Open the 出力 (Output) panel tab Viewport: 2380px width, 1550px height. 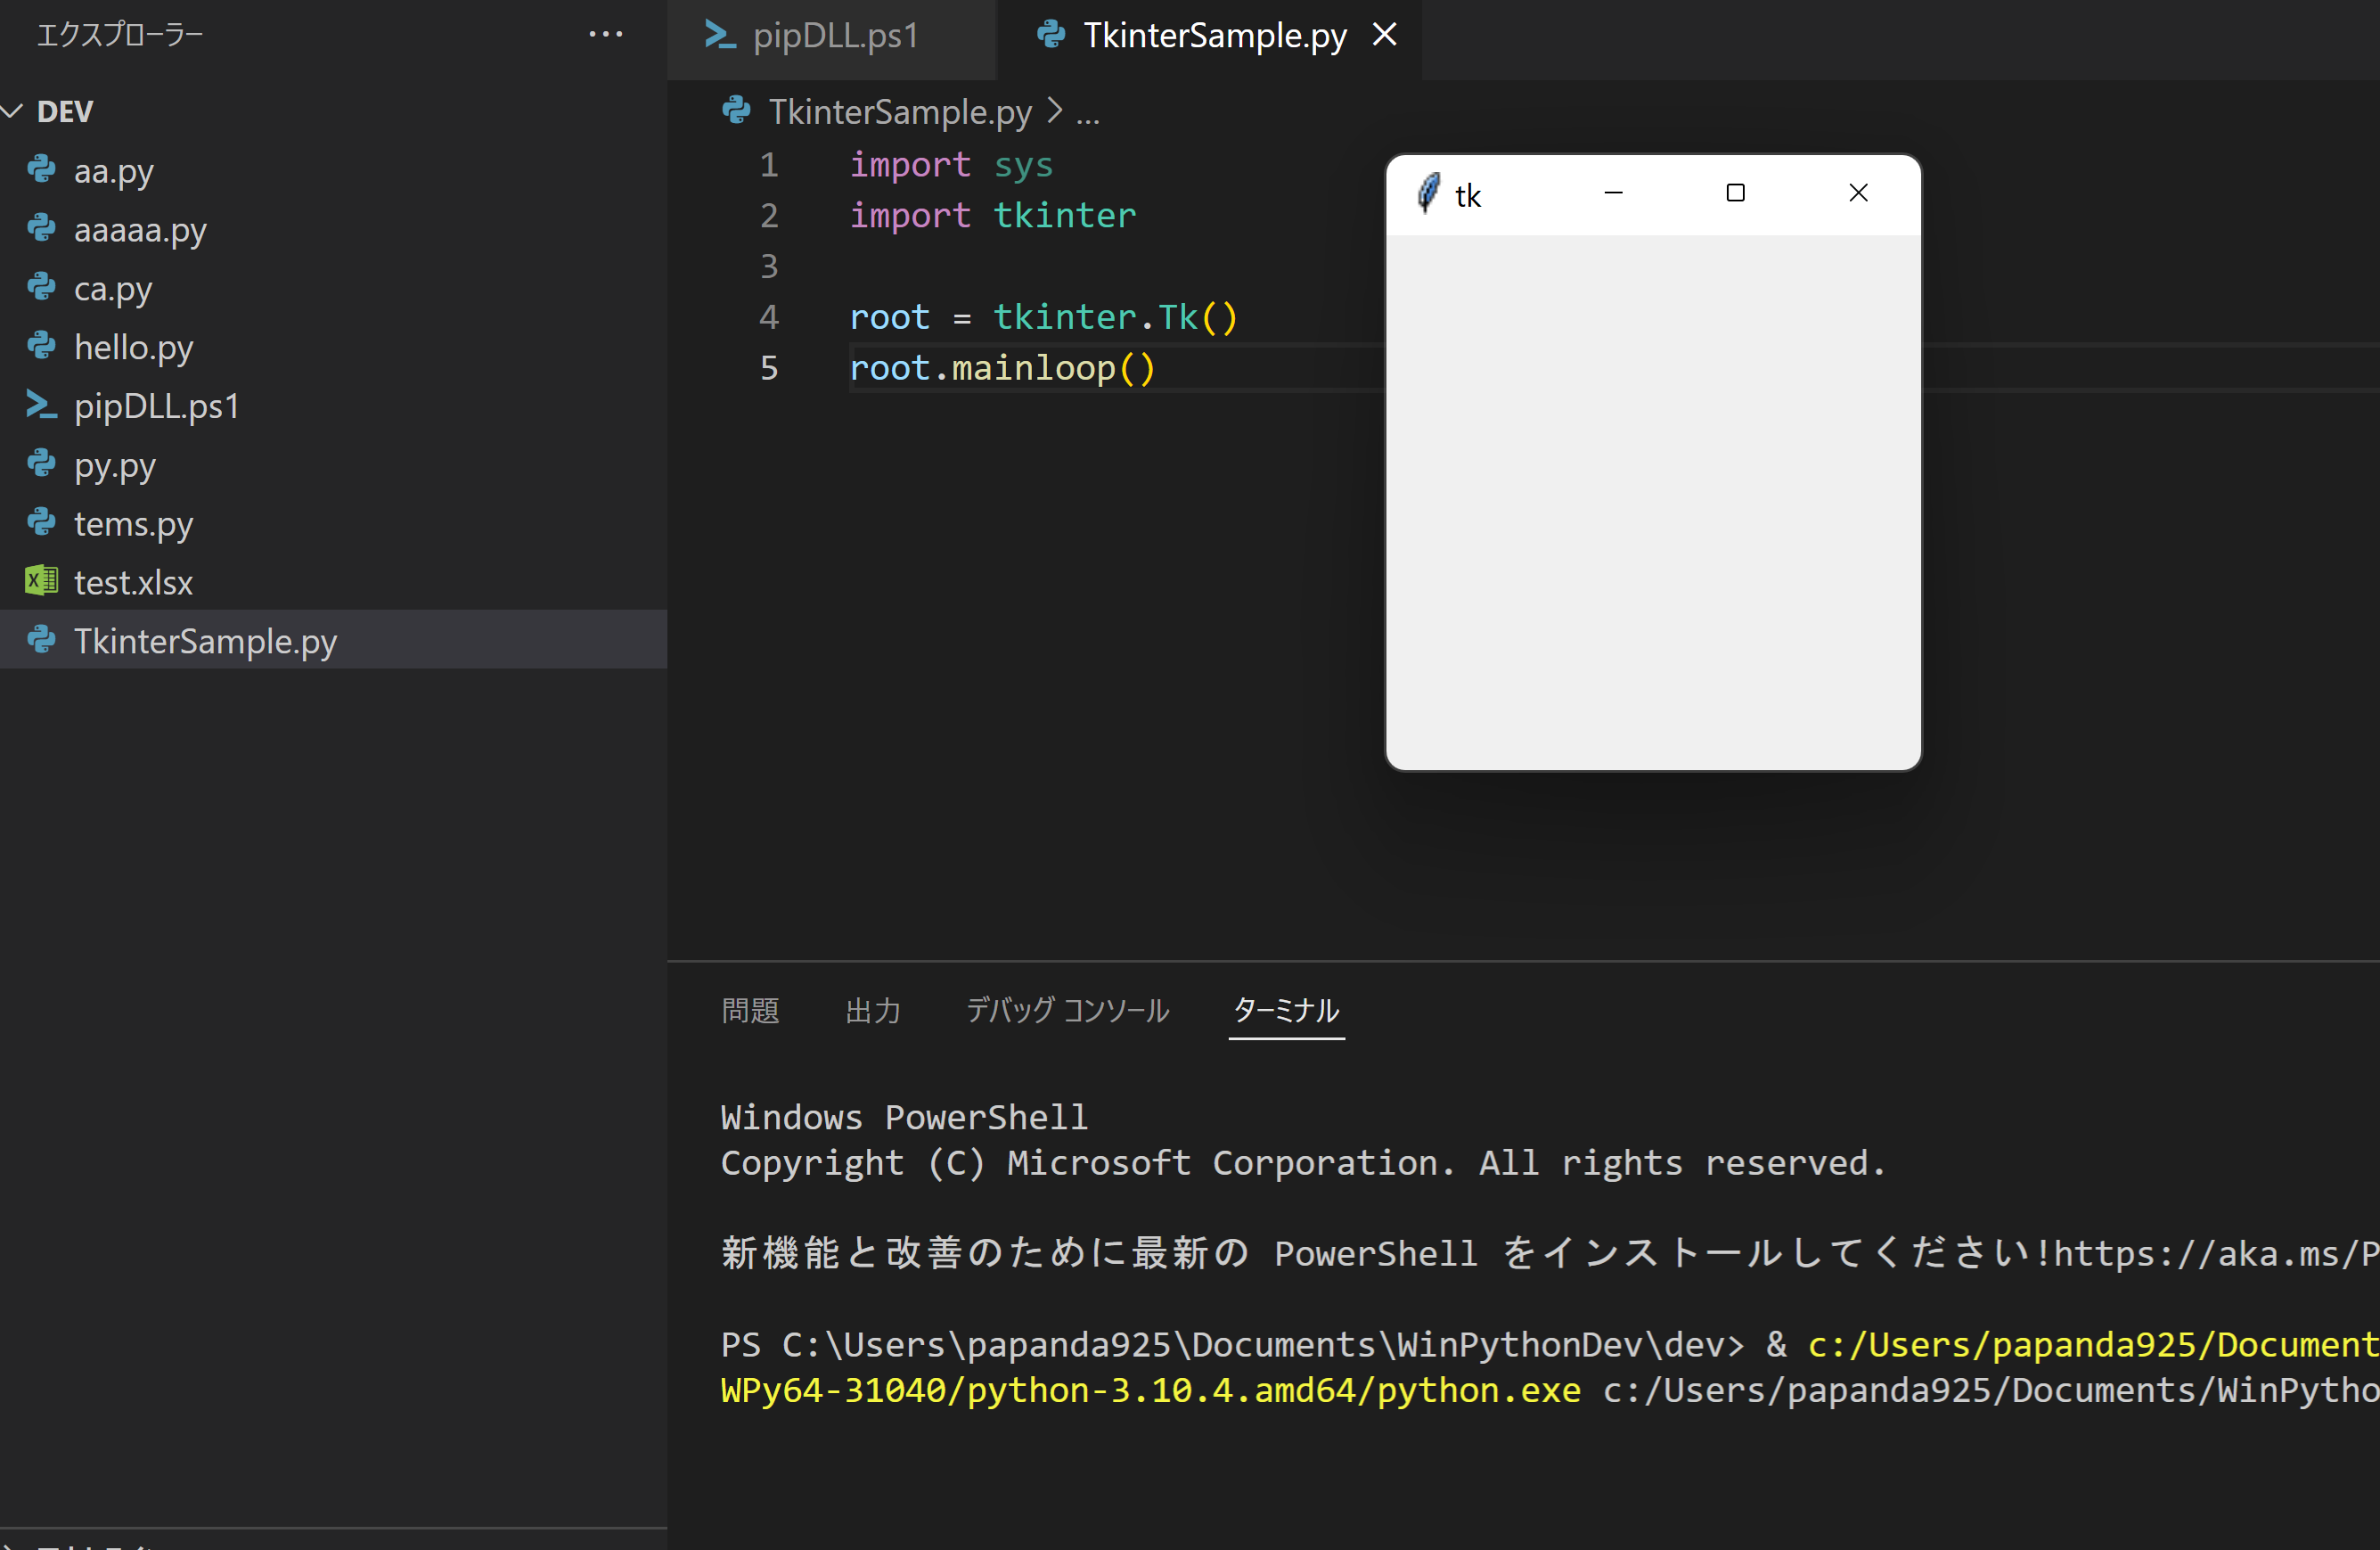873,1010
